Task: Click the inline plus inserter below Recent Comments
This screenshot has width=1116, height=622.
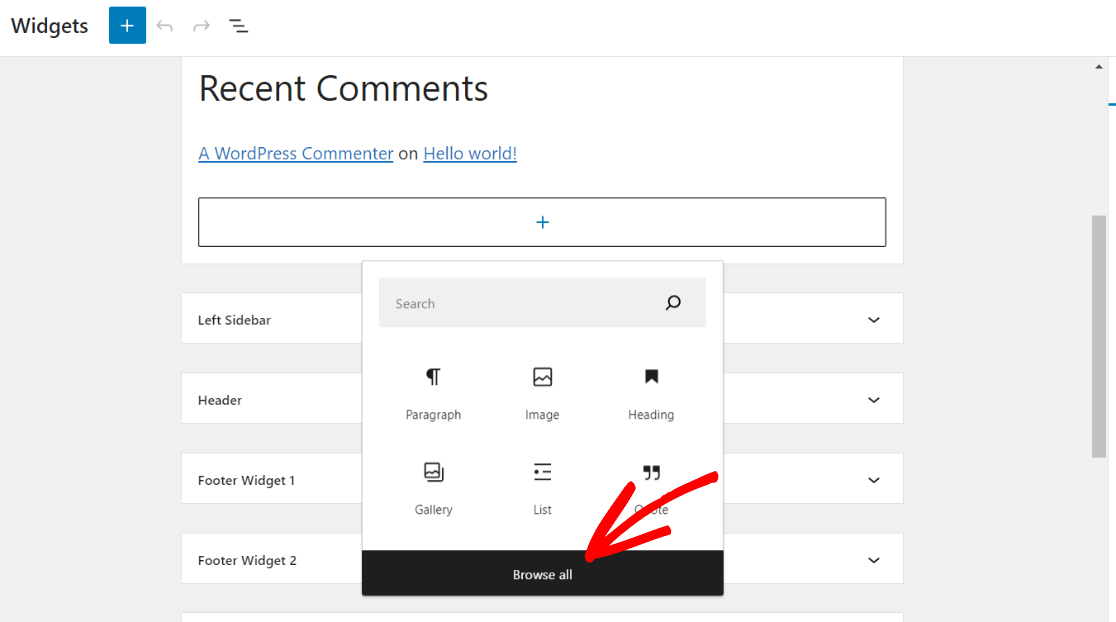Action: (541, 221)
